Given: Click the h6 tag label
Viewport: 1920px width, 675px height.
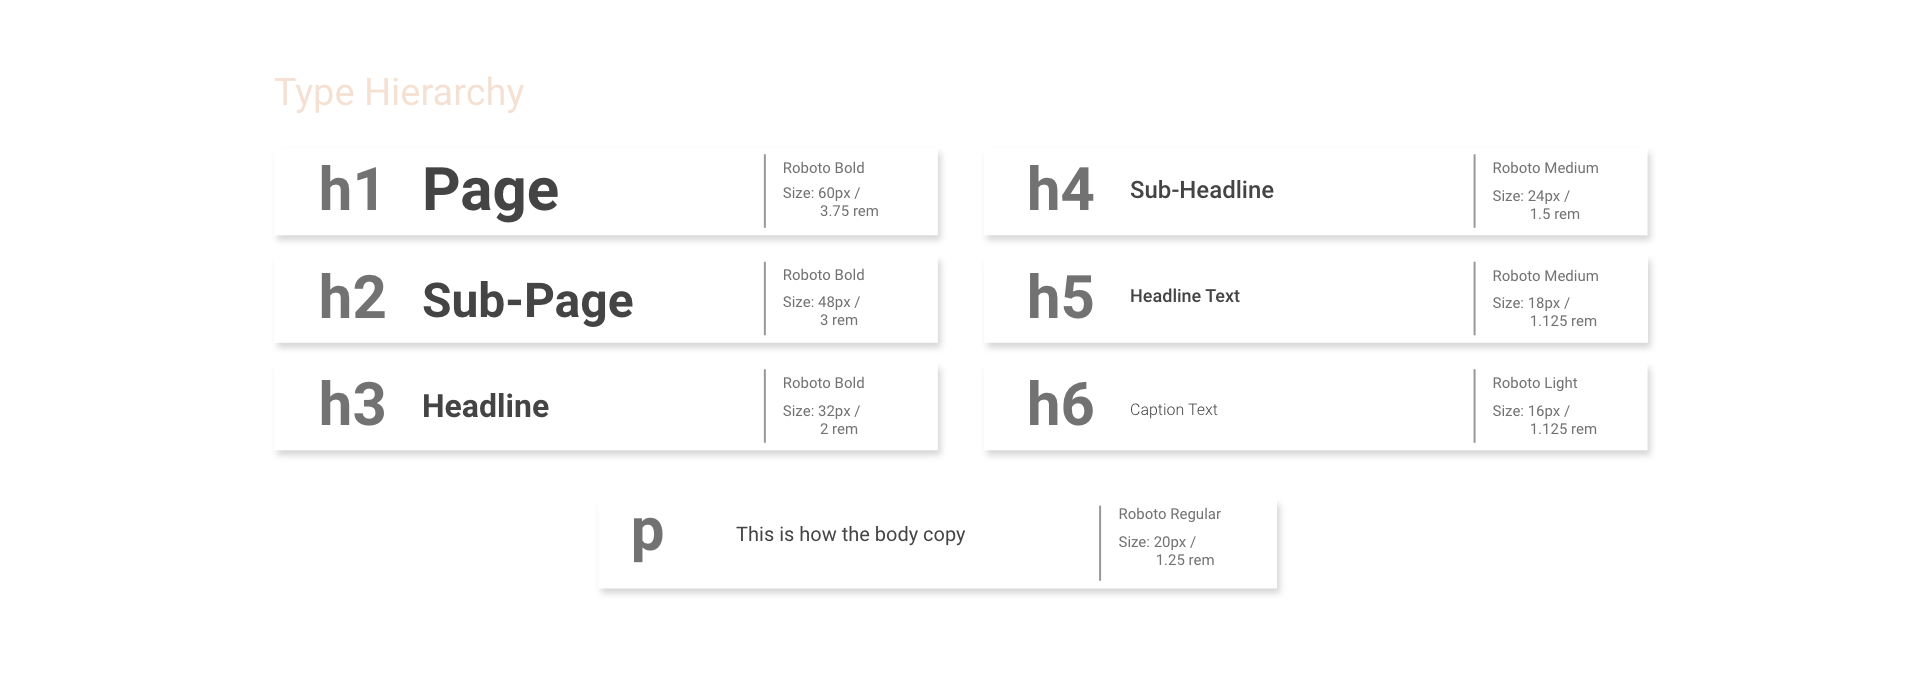Looking at the screenshot, I should click(1060, 404).
